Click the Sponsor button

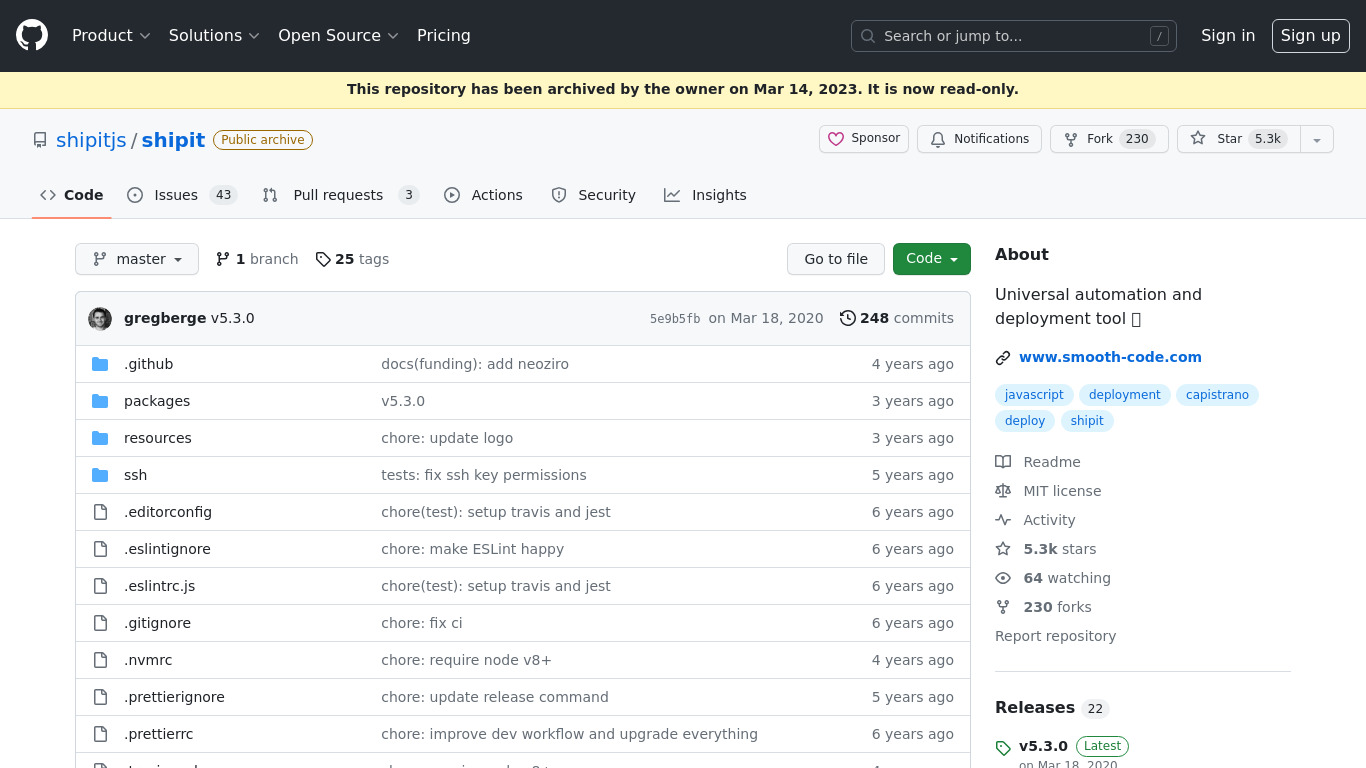(x=864, y=139)
